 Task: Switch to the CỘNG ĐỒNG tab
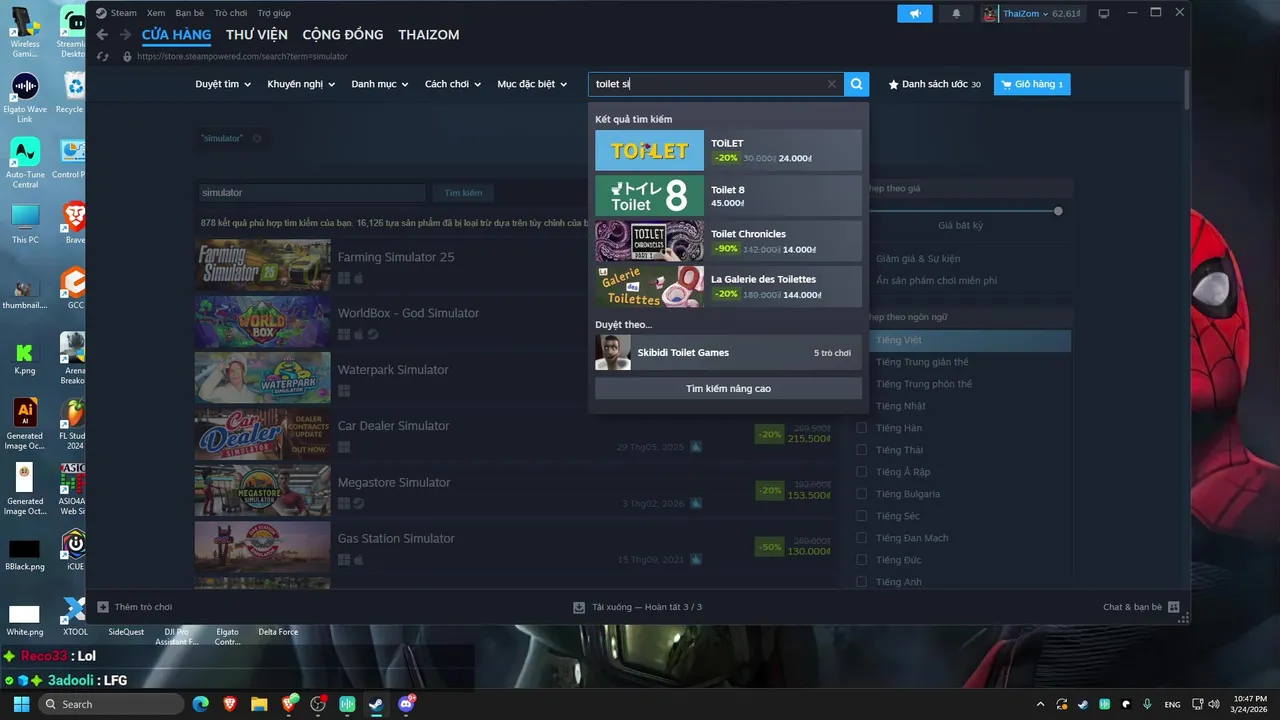(x=343, y=35)
